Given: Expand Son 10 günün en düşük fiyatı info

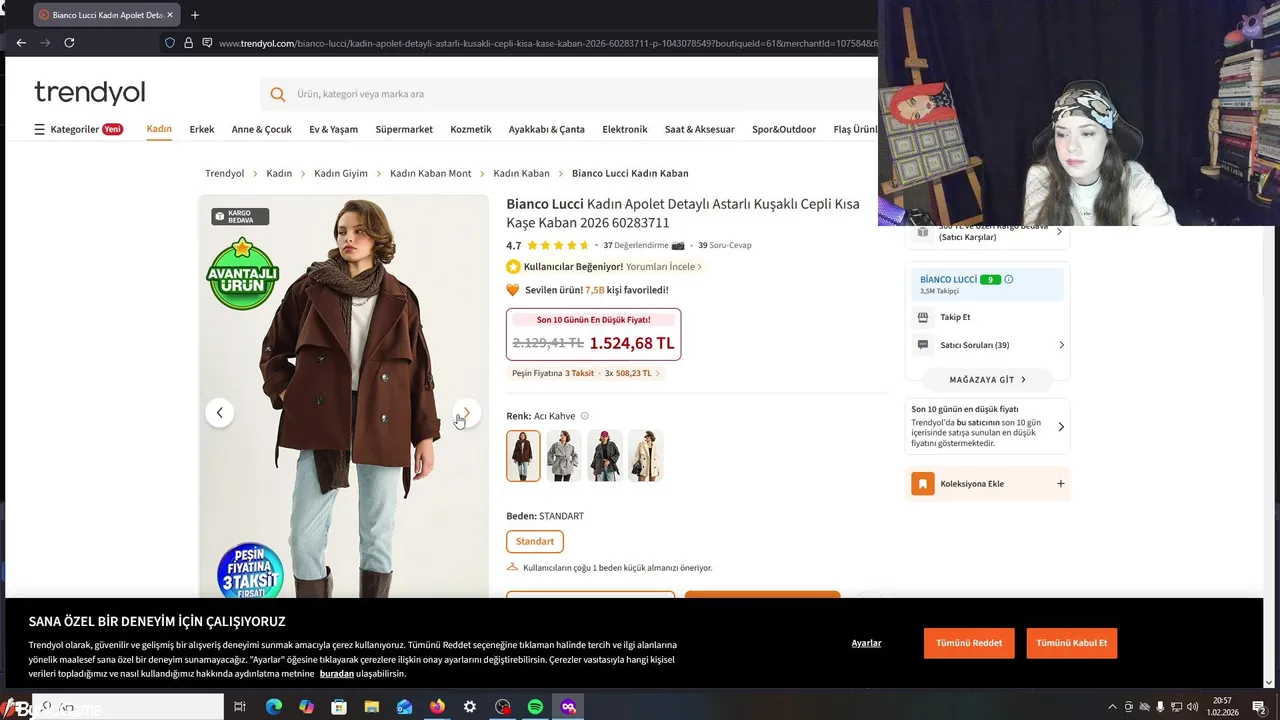Looking at the screenshot, I should tap(987, 426).
